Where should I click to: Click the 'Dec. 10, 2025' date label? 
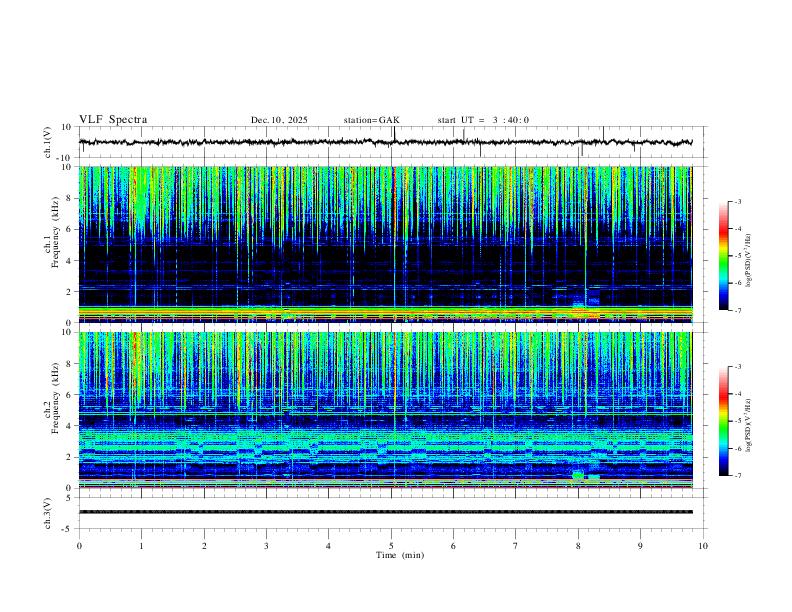pos(279,120)
